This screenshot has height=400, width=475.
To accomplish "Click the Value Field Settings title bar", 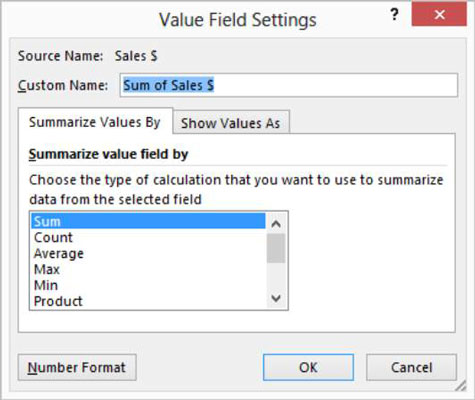I will (200, 19).
